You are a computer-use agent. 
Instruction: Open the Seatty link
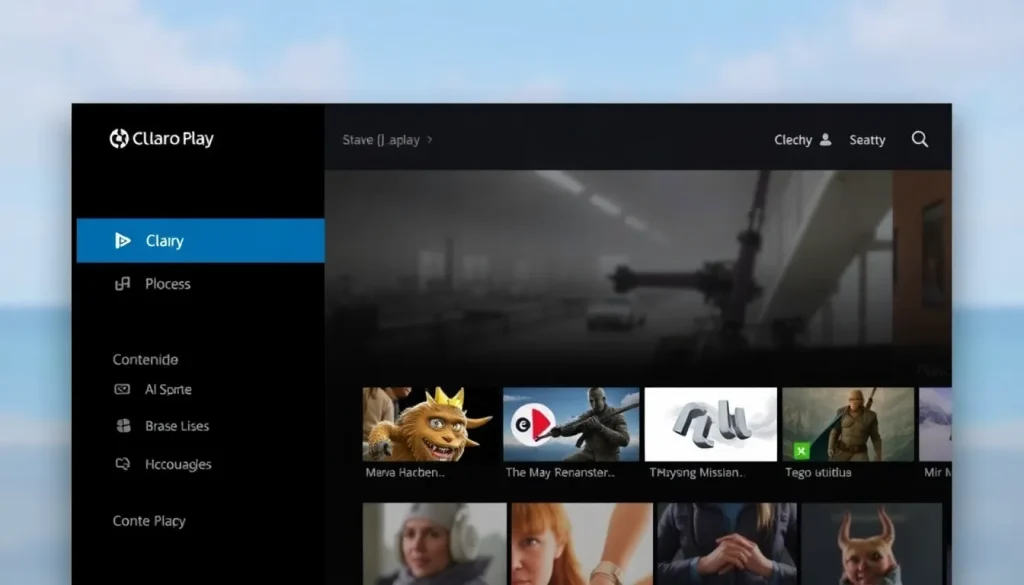[867, 140]
